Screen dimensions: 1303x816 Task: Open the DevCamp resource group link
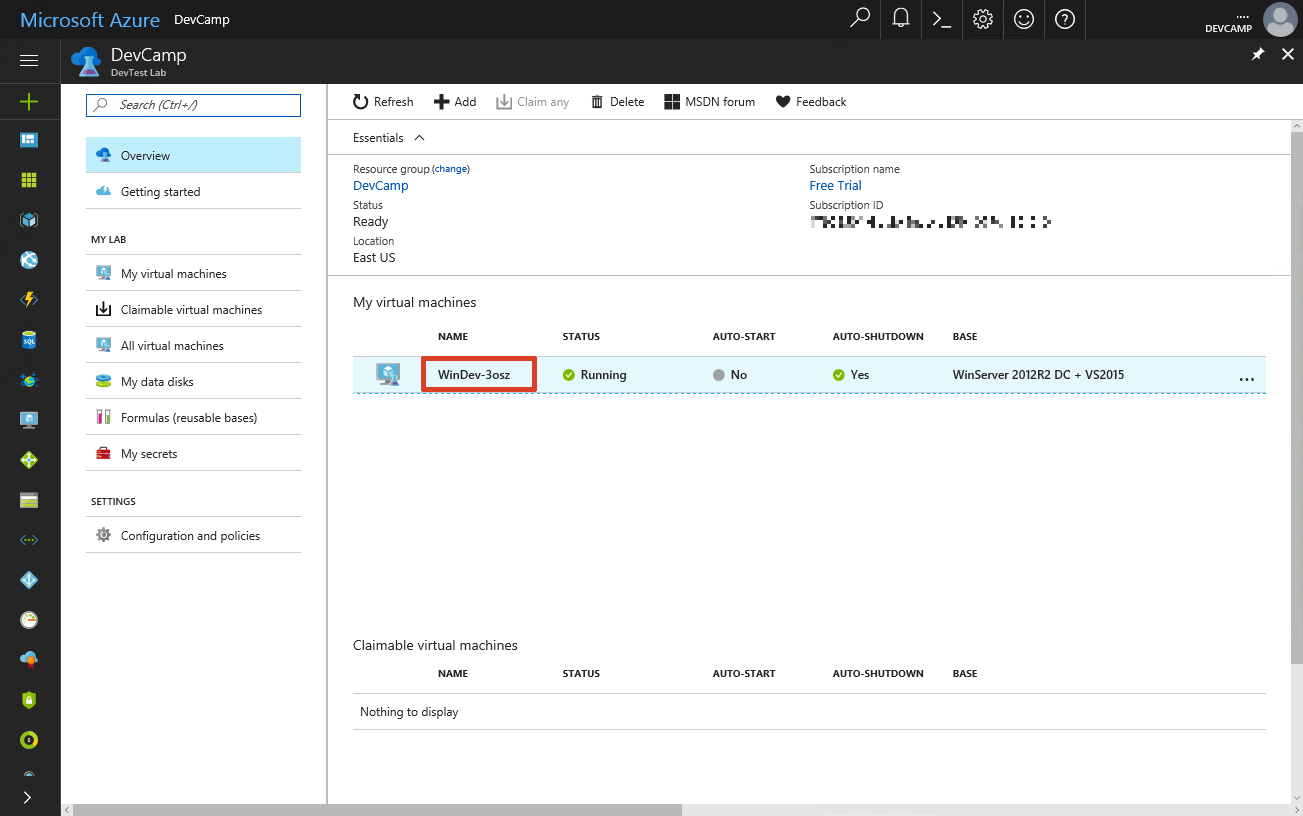click(x=381, y=186)
